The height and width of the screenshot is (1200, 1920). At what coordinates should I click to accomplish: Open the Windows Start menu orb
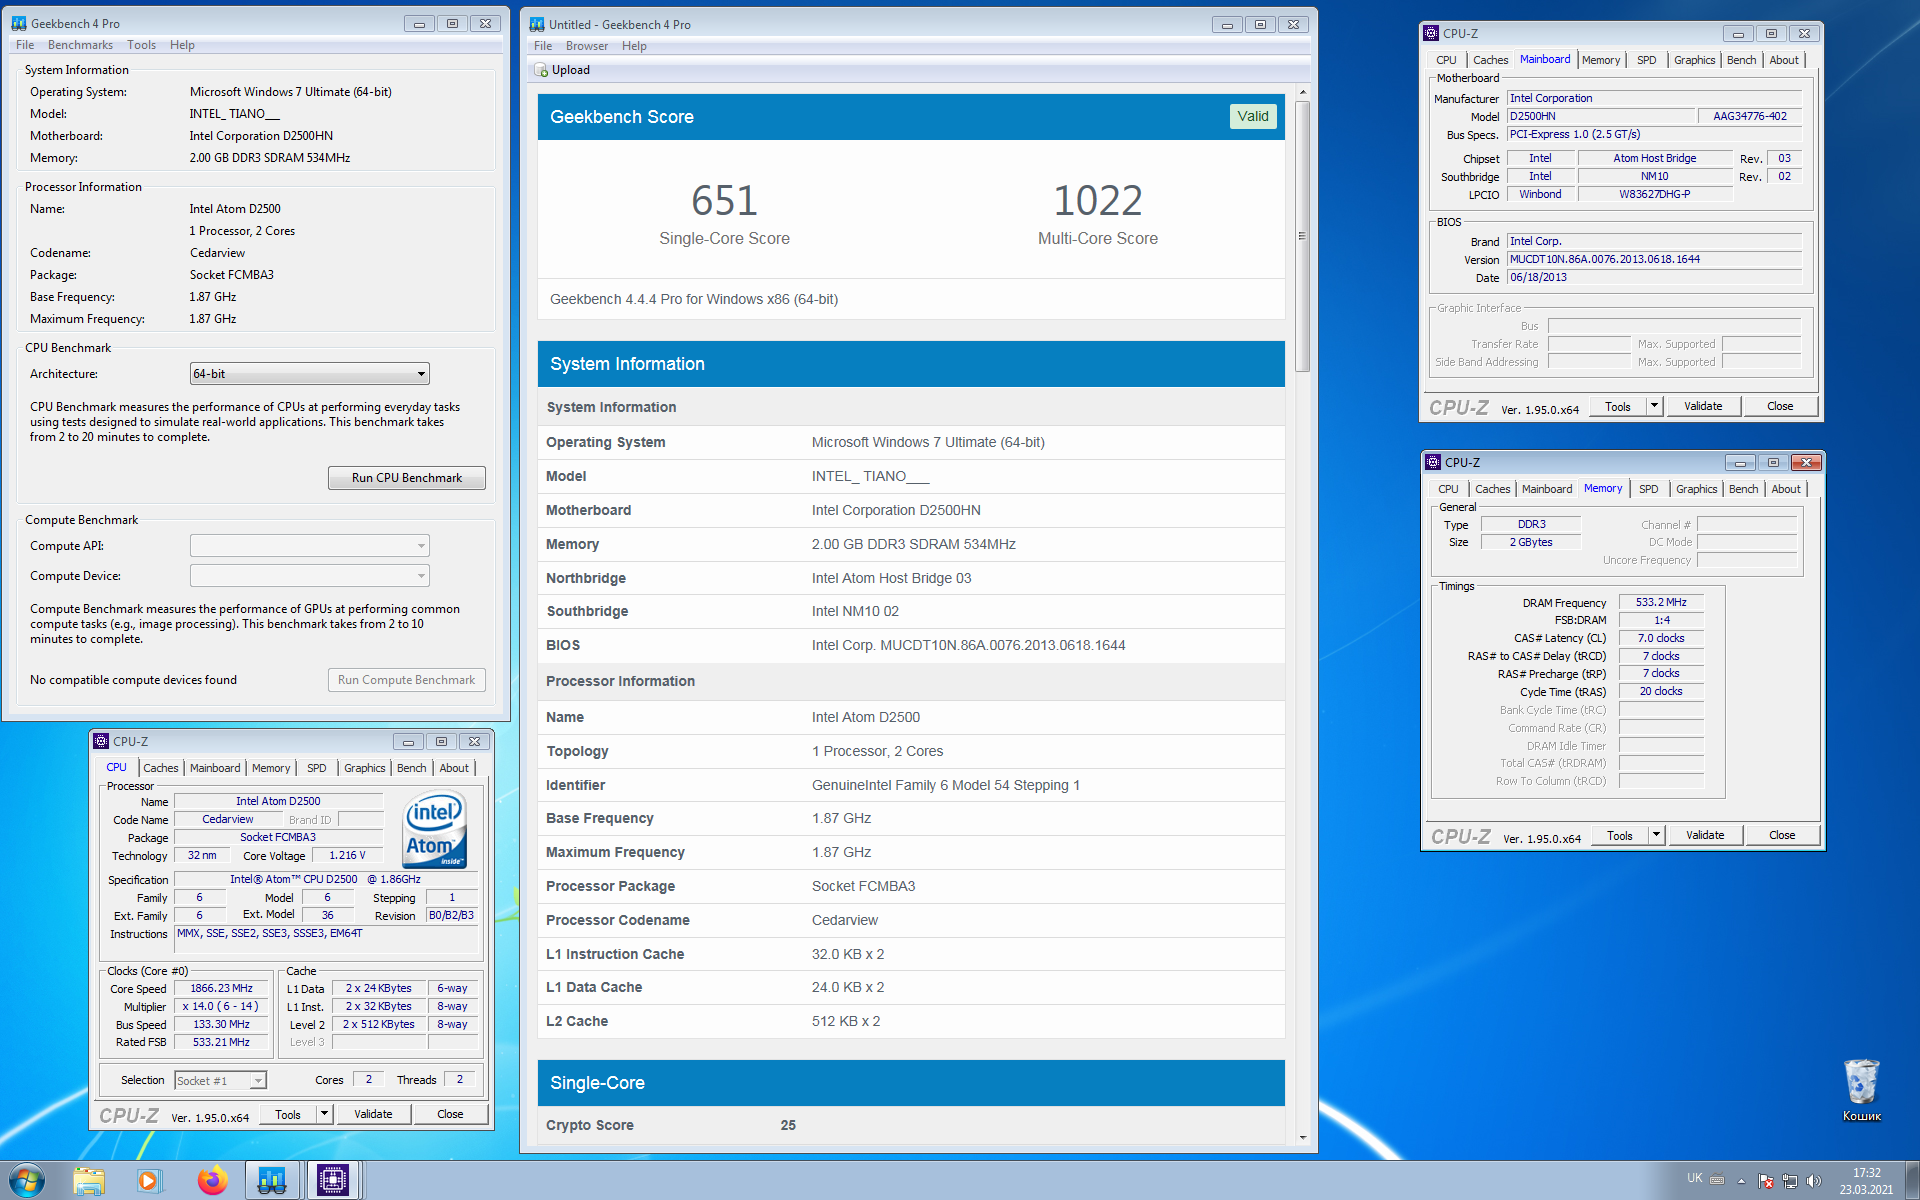pyautogui.click(x=27, y=1180)
